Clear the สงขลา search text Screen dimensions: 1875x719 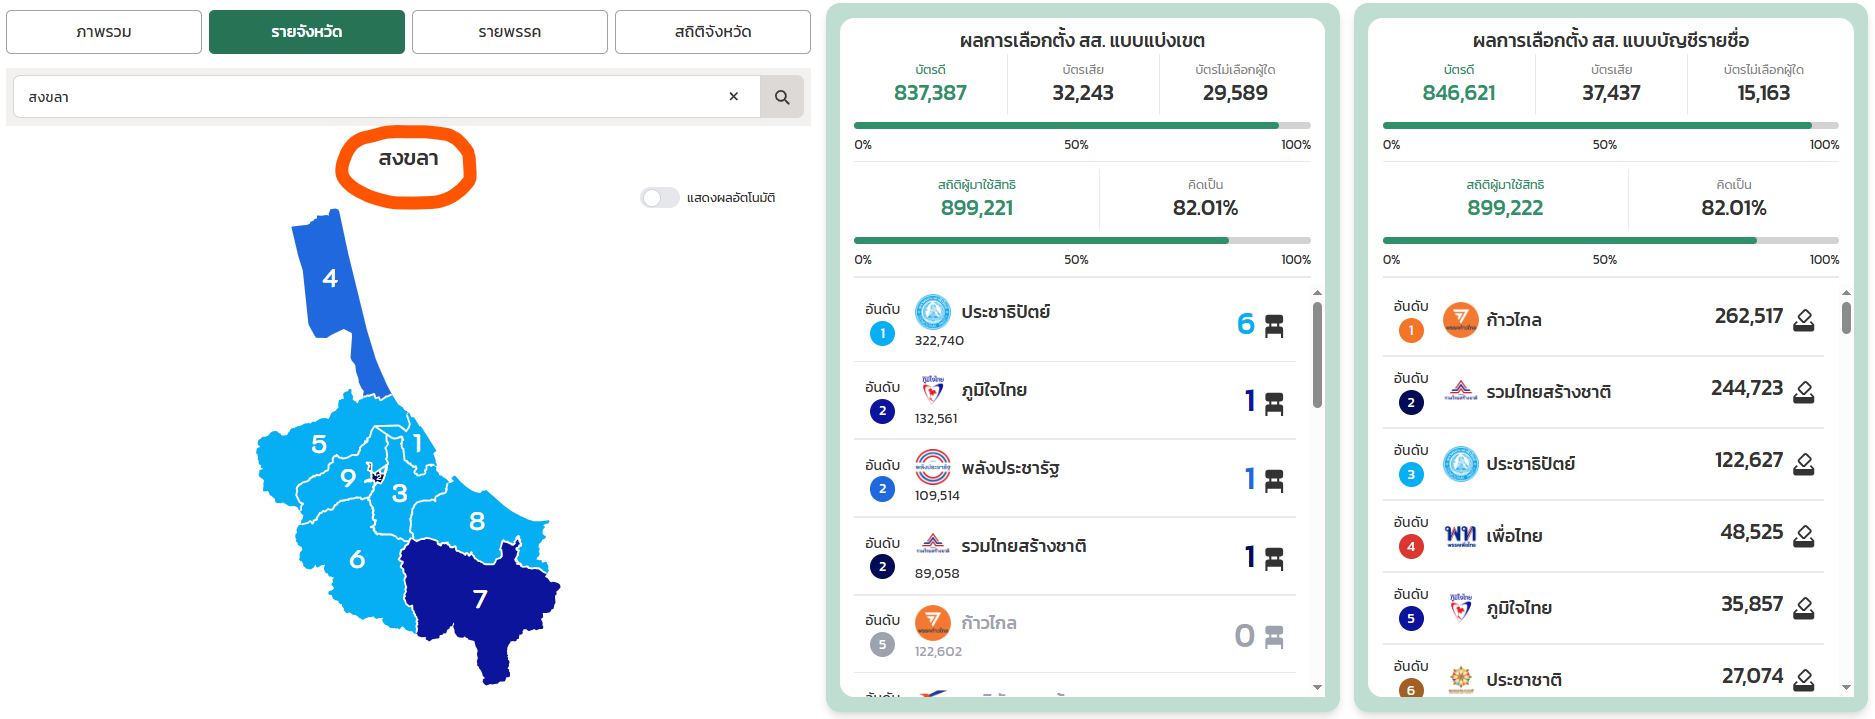[x=733, y=97]
